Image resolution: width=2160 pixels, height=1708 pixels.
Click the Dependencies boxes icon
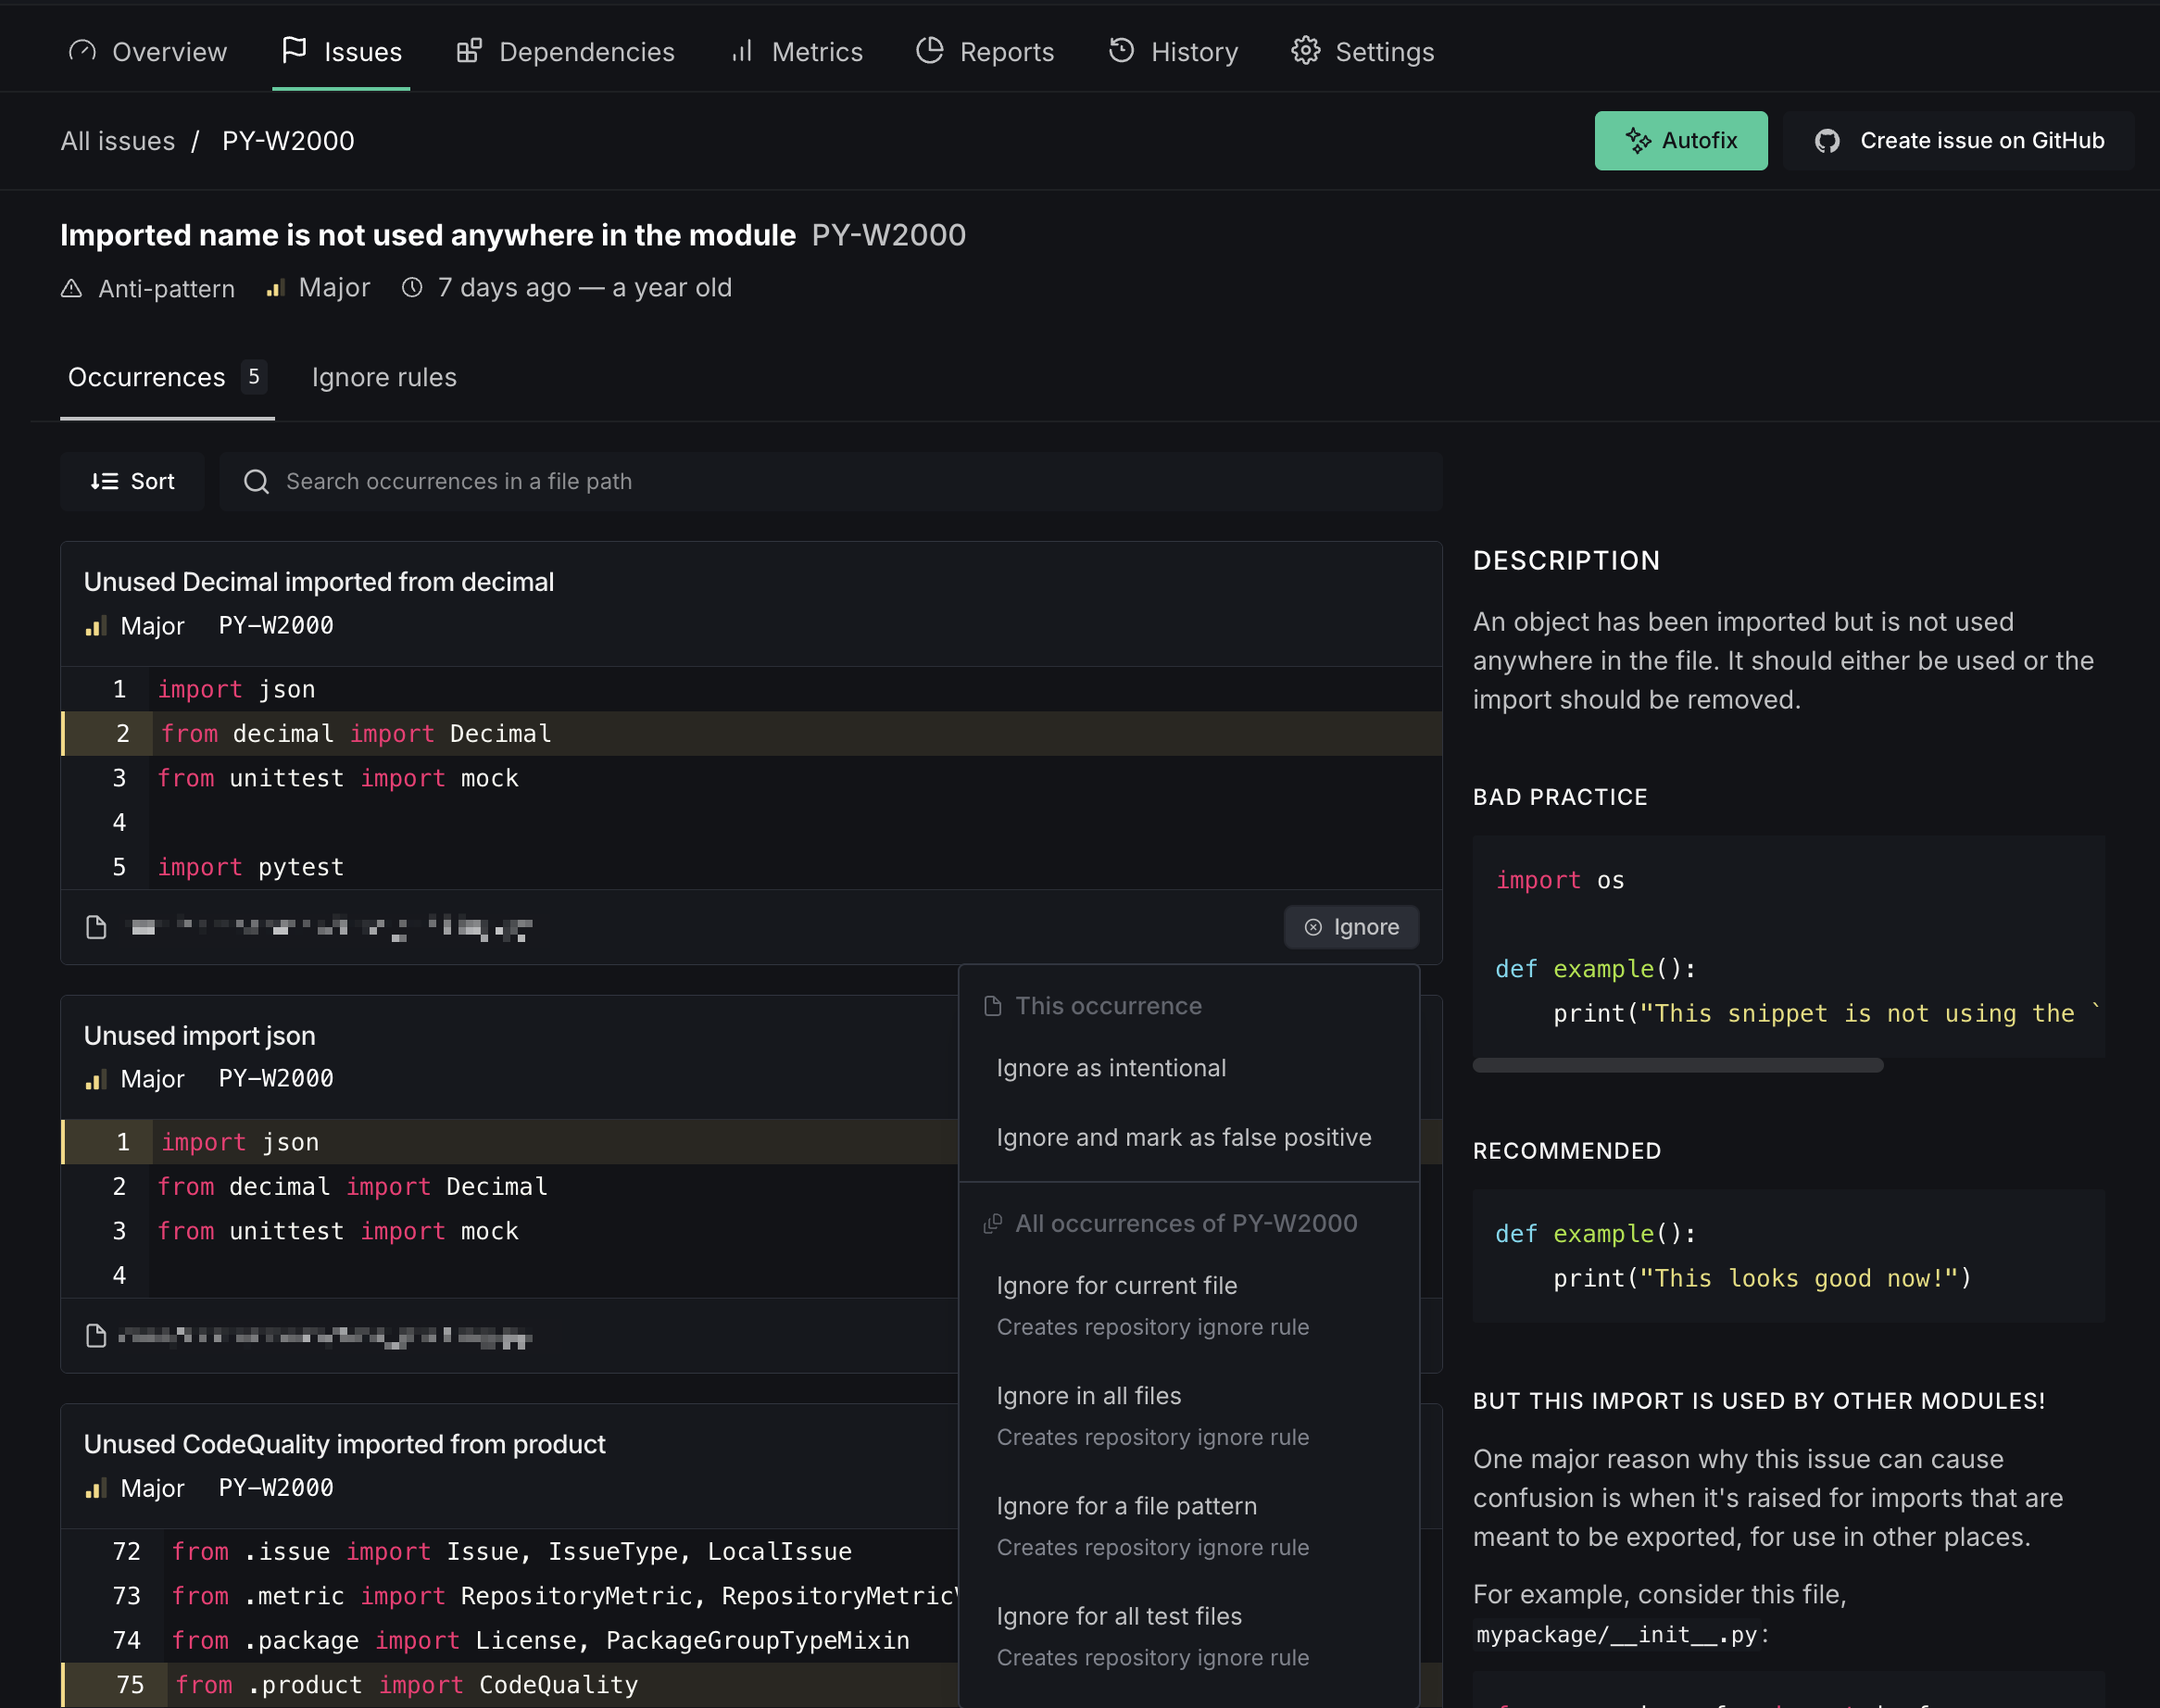pos(469,51)
